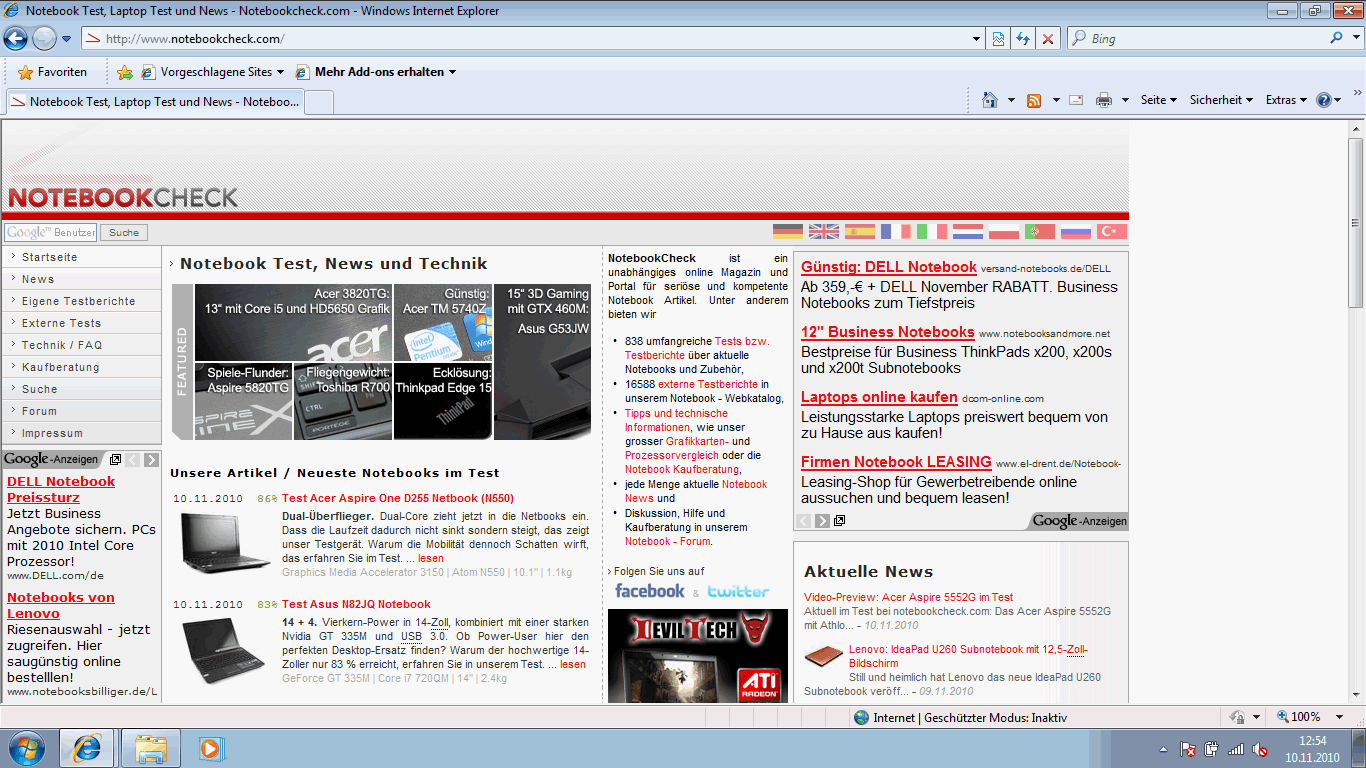Click Asus G53JW 3D Gaming thumbnail
This screenshot has width=1366, height=768.
[543, 361]
